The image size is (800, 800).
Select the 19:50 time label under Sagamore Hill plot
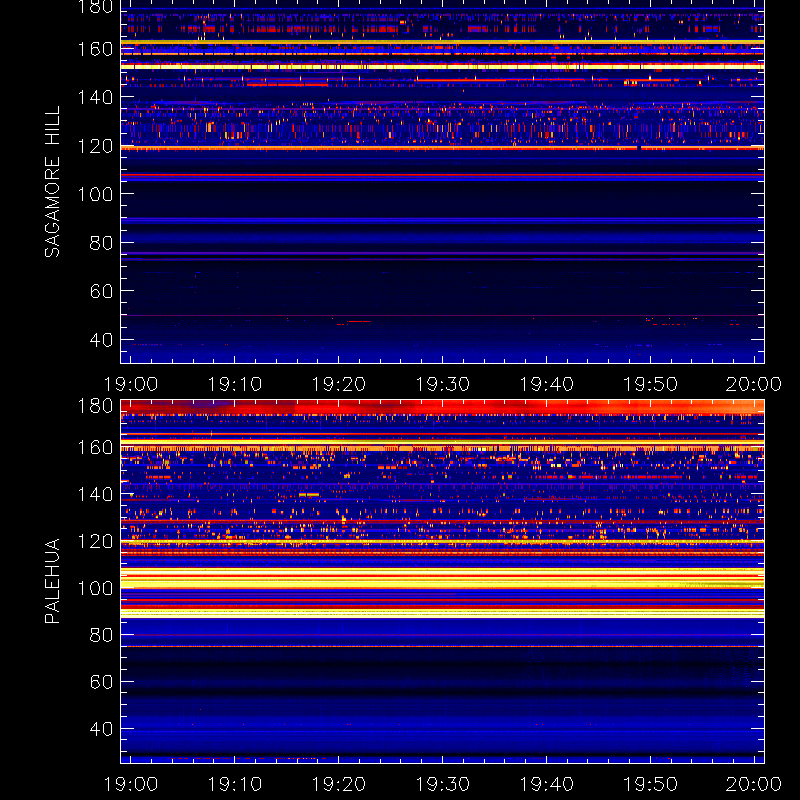click(x=651, y=384)
